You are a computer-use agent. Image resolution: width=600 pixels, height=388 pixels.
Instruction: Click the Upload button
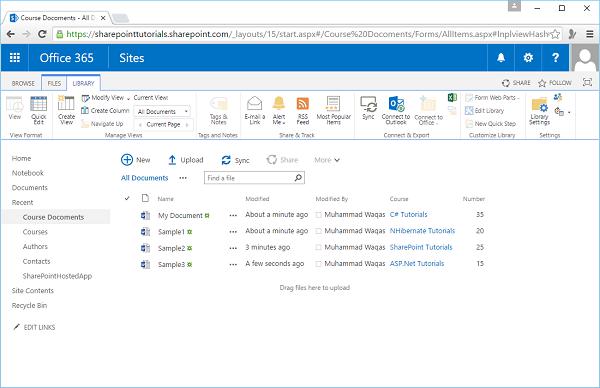186,160
